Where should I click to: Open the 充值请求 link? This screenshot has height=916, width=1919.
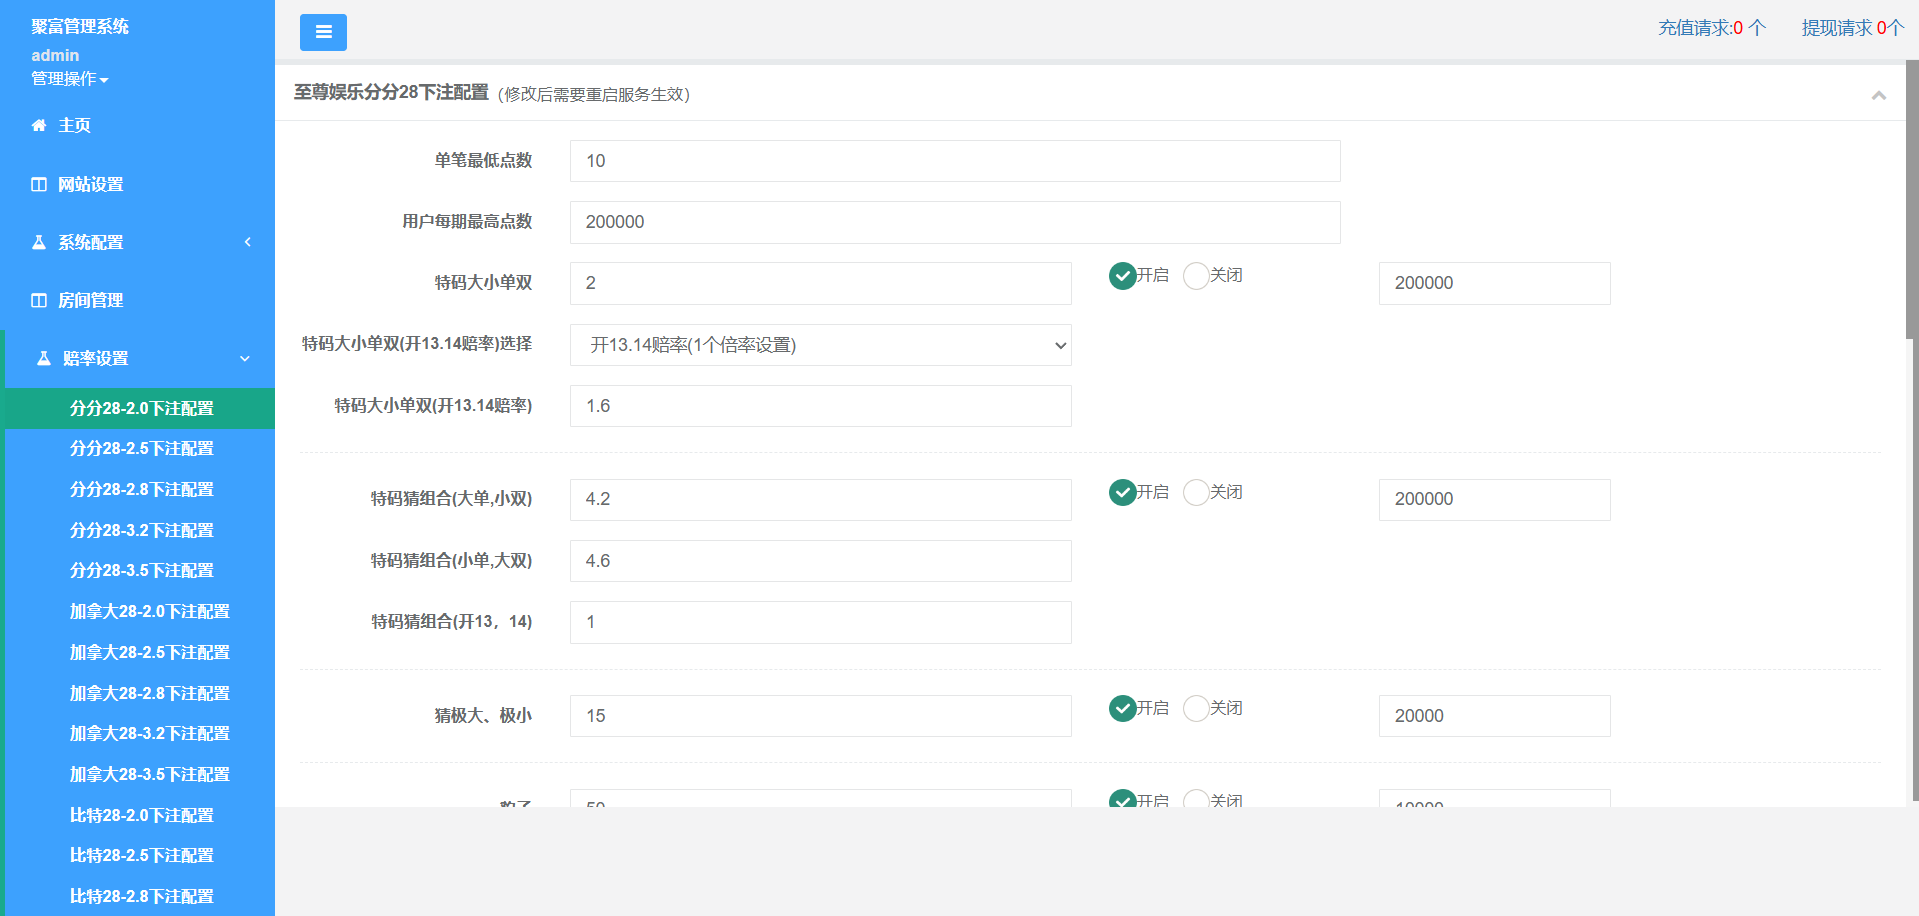coord(1711,28)
